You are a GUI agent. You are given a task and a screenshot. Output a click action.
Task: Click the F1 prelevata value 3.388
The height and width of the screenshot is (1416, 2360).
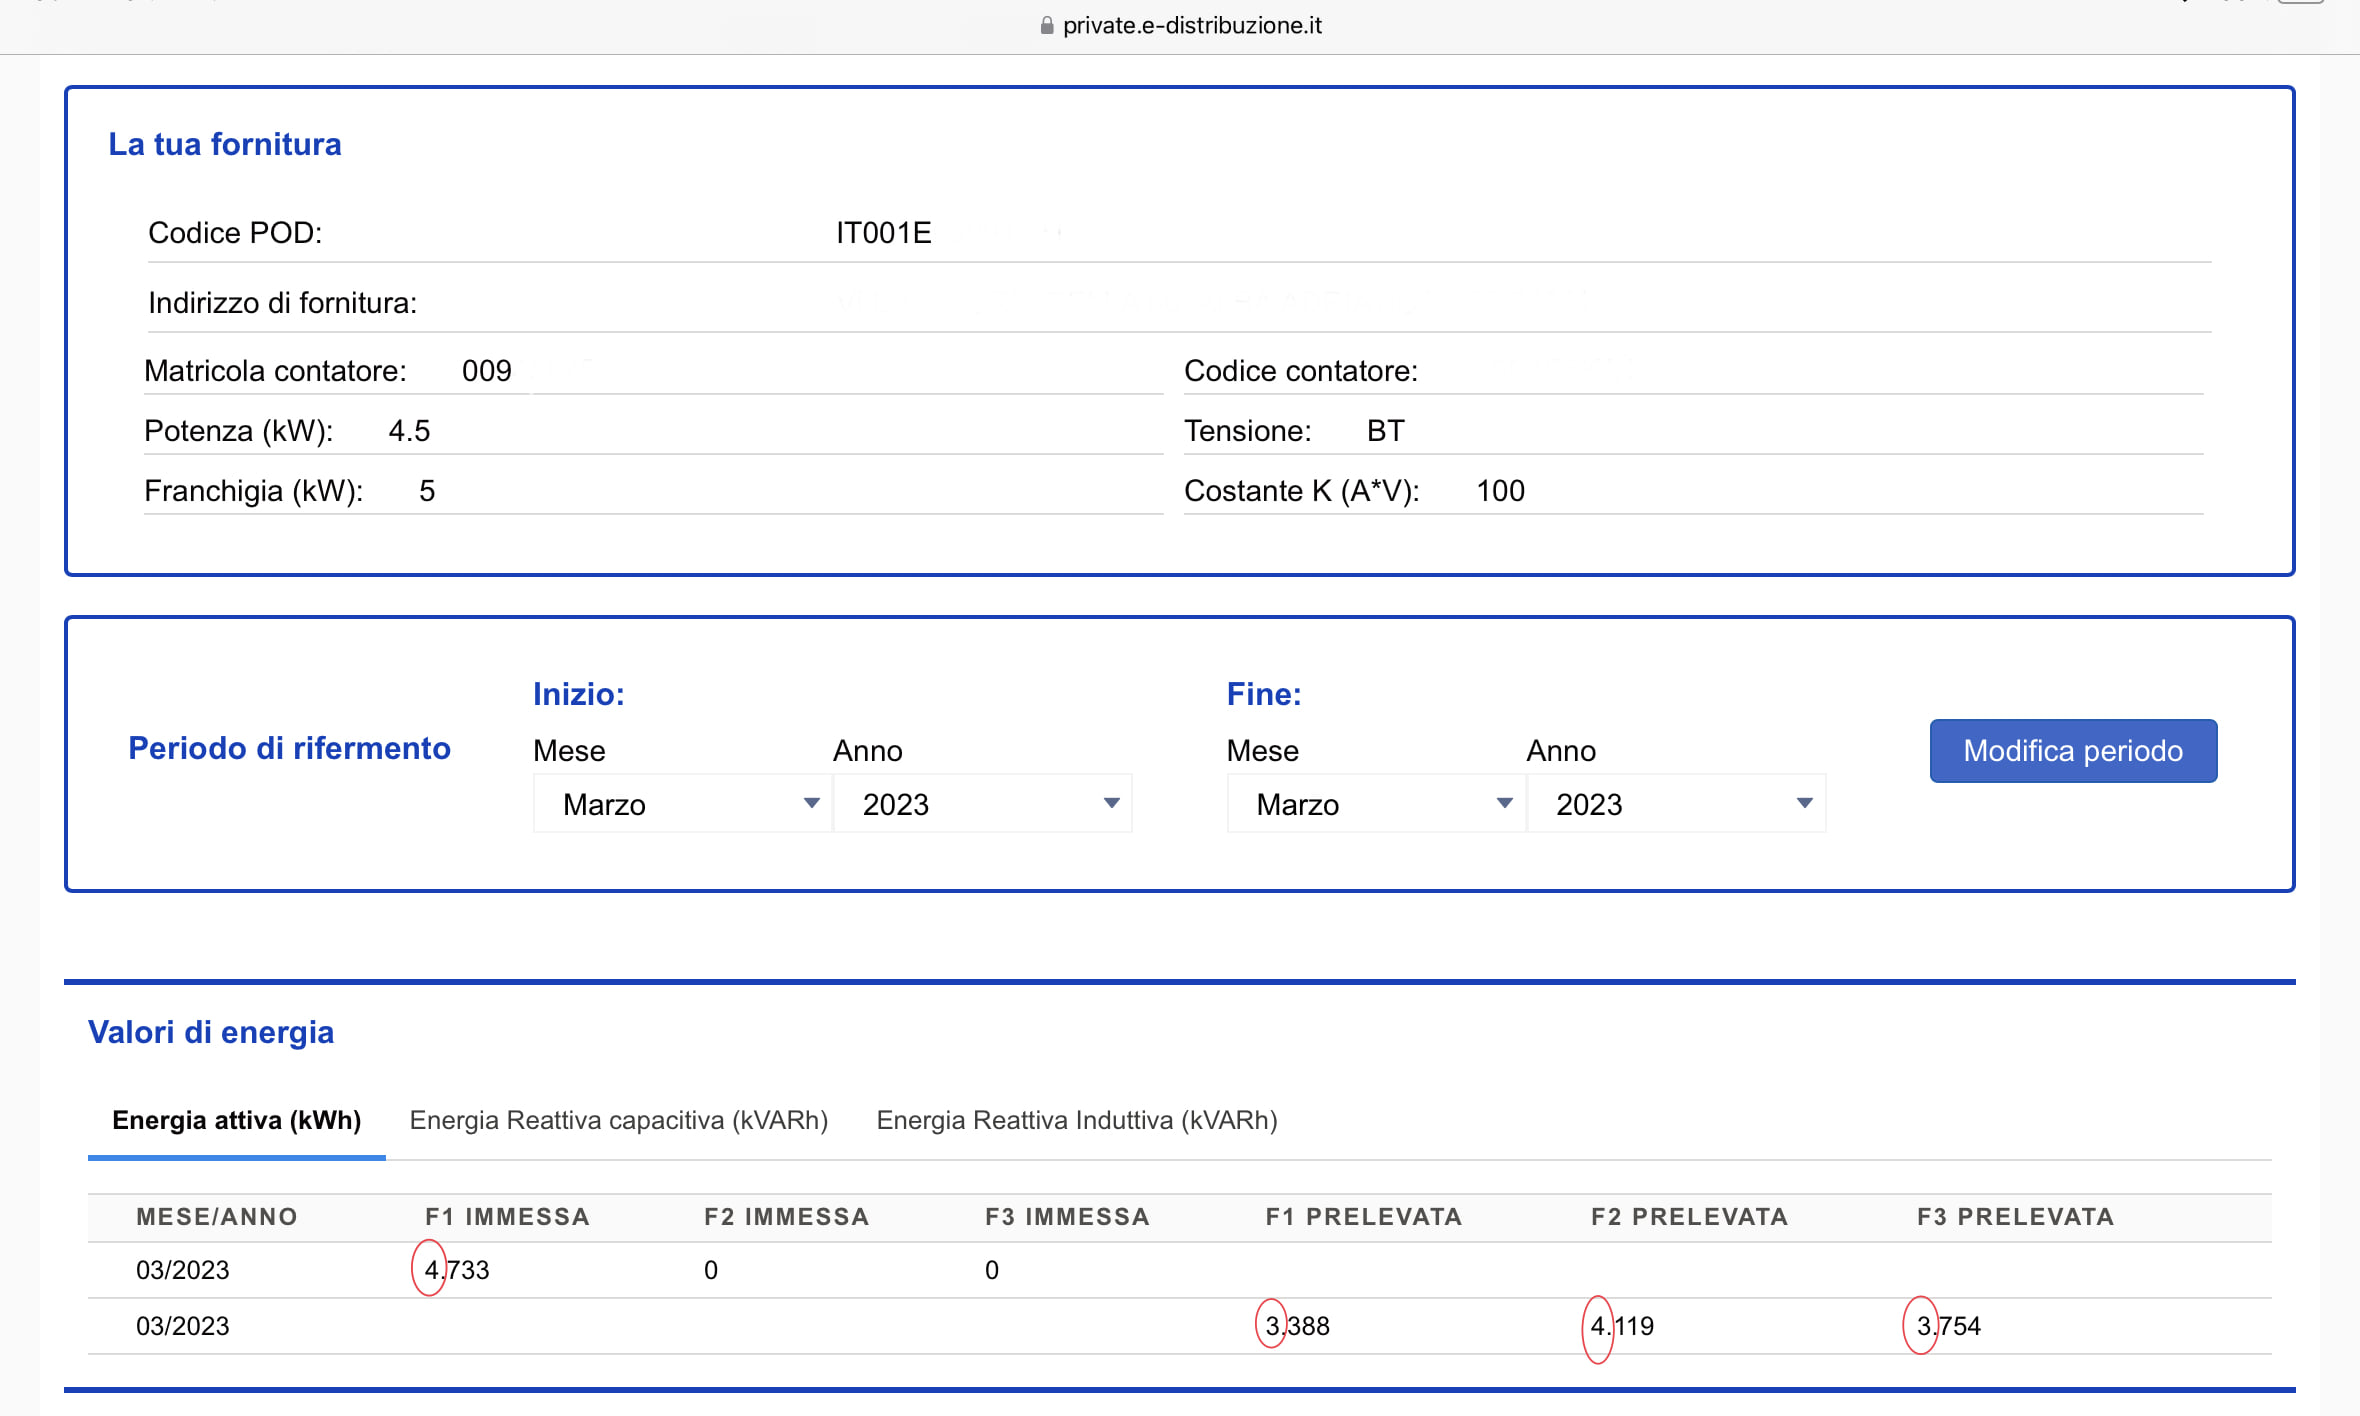(x=1297, y=1326)
